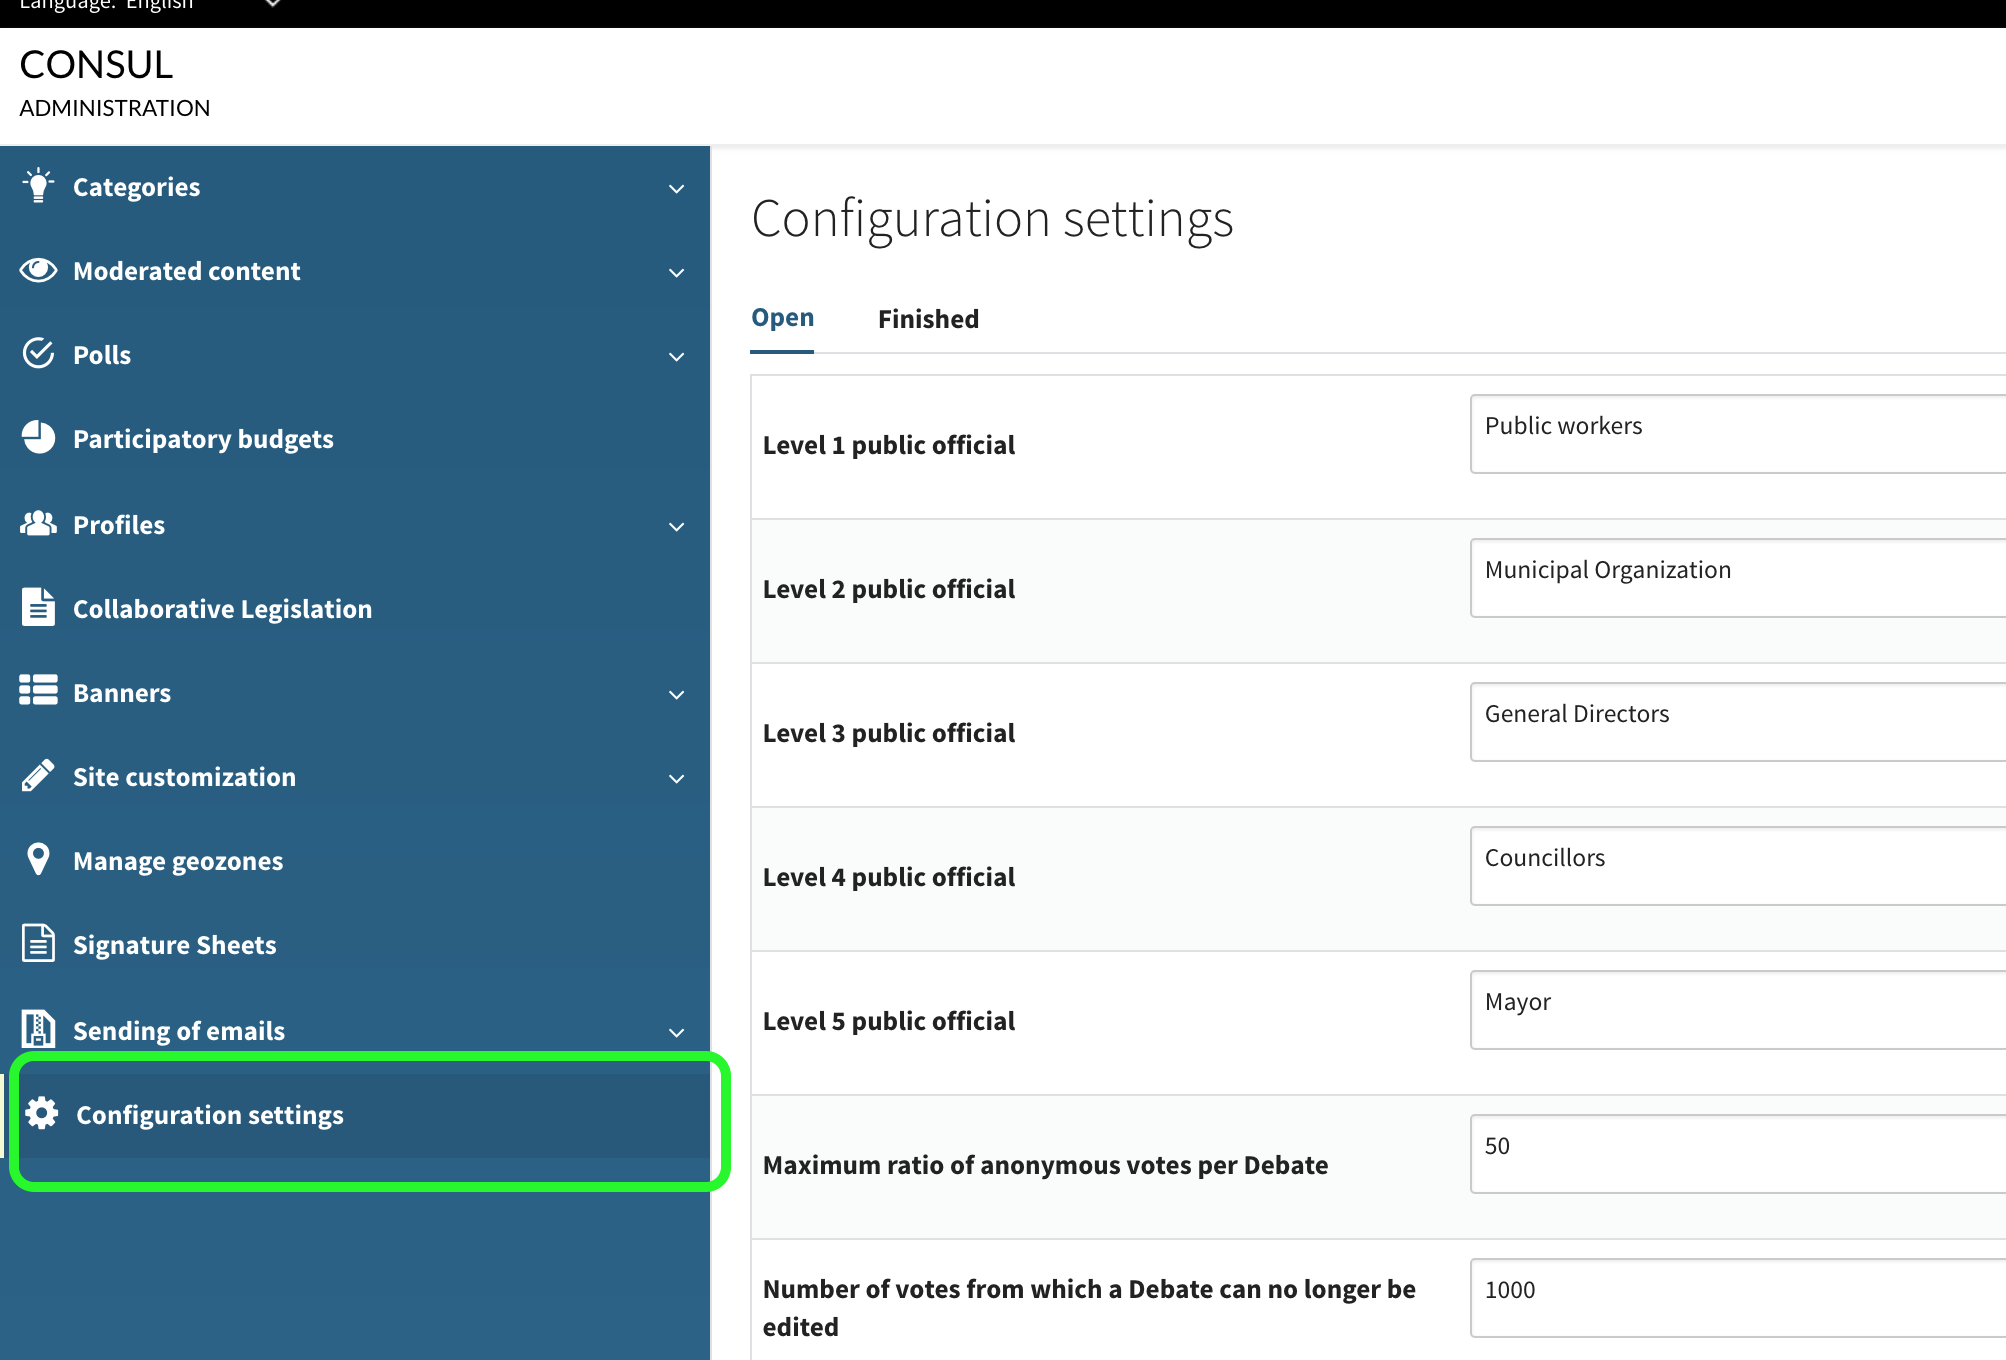This screenshot has width=2006, height=1360.
Task: Click the maximum anonymous votes ratio field
Action: point(1735,1152)
